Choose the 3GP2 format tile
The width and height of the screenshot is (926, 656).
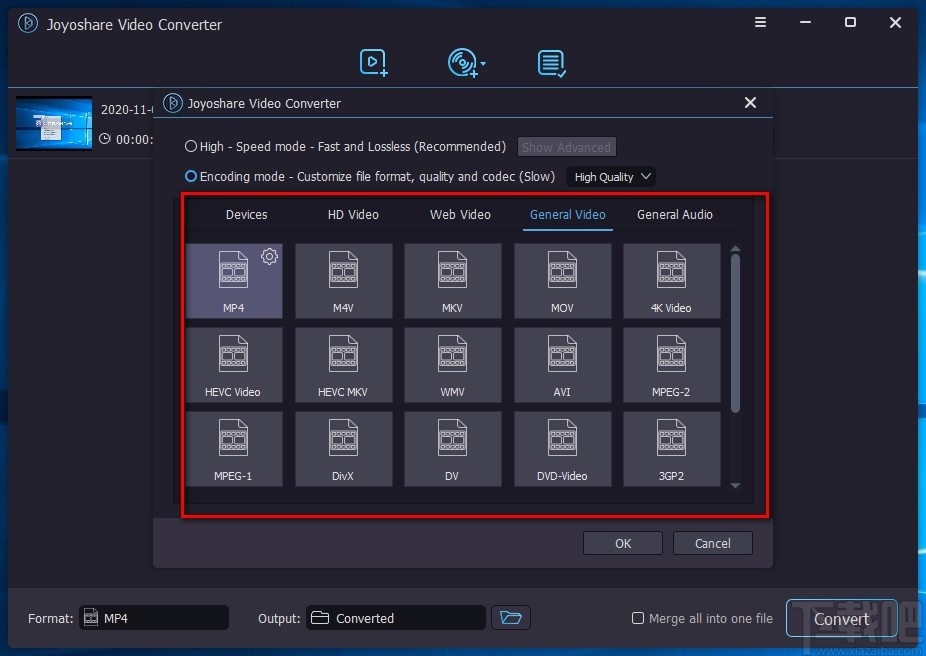click(x=671, y=449)
